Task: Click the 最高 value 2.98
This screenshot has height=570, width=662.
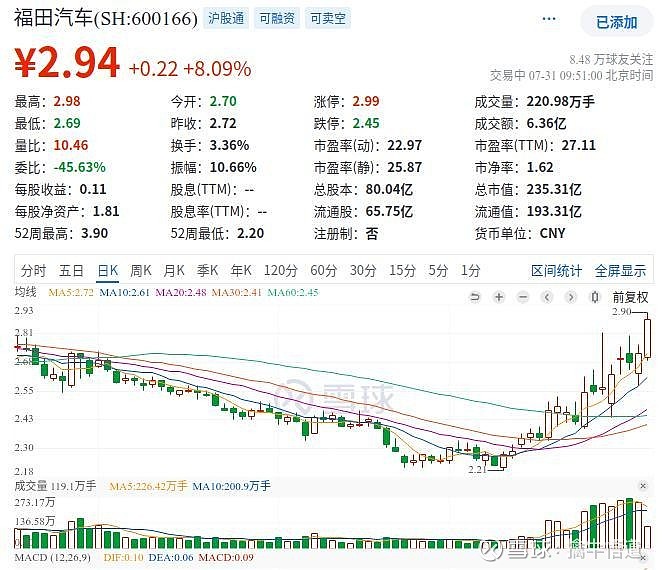Action: pyautogui.click(x=67, y=101)
